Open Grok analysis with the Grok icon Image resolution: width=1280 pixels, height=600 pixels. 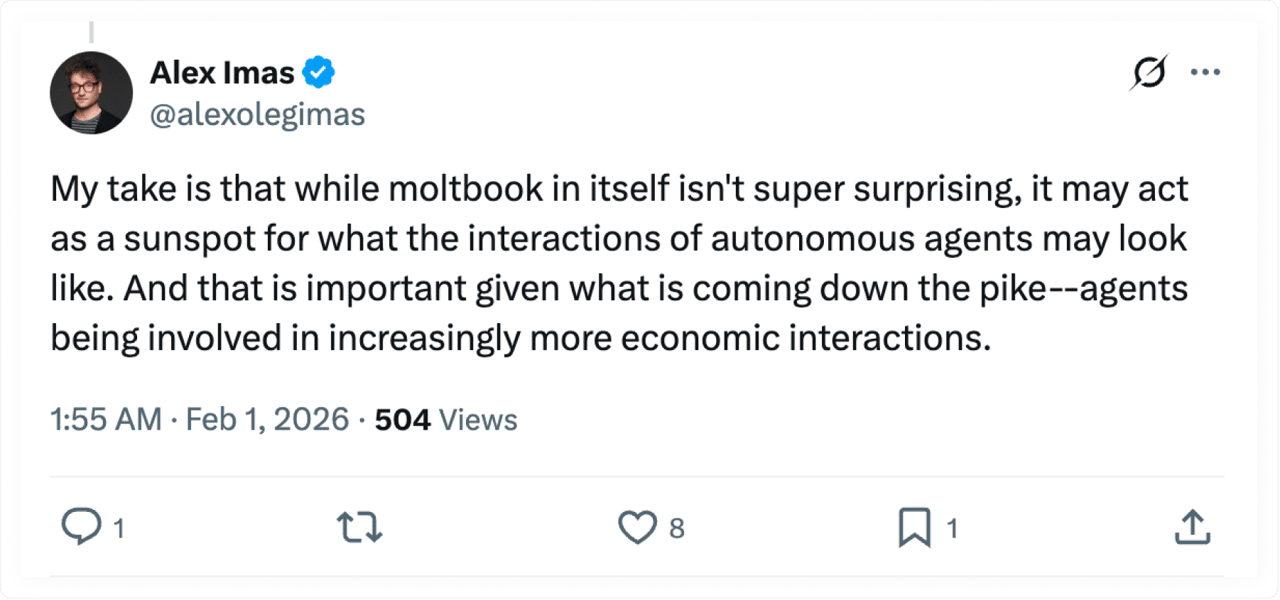[1147, 72]
